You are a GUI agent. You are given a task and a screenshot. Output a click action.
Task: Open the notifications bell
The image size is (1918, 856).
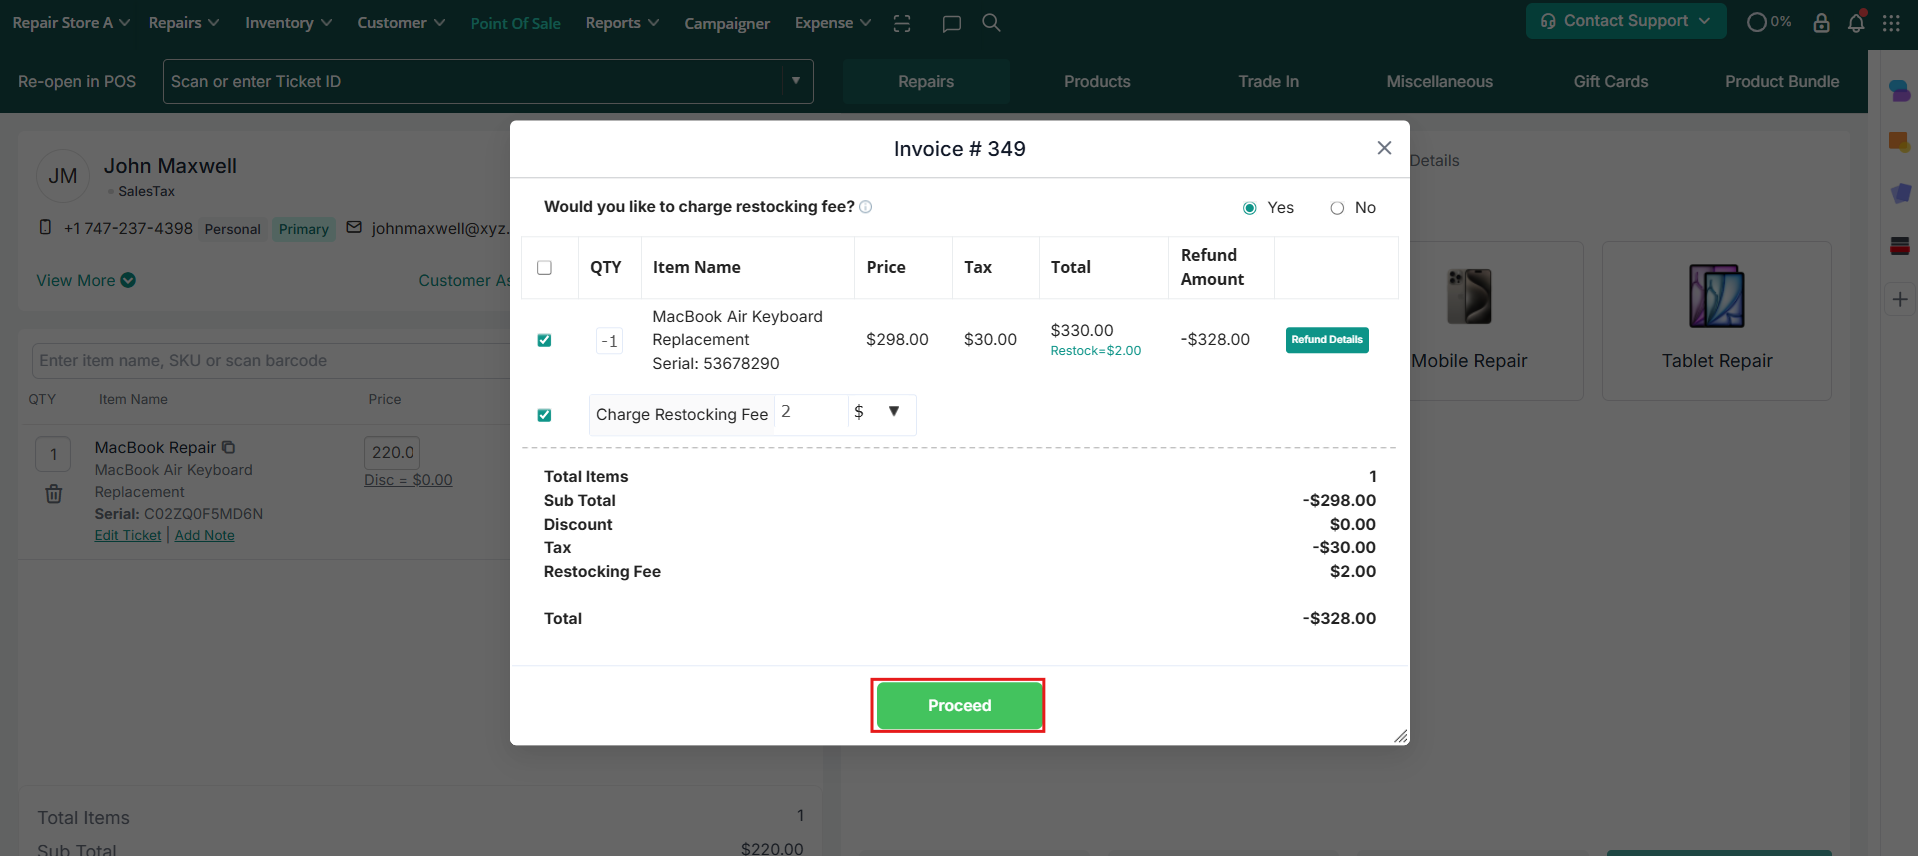click(1856, 22)
